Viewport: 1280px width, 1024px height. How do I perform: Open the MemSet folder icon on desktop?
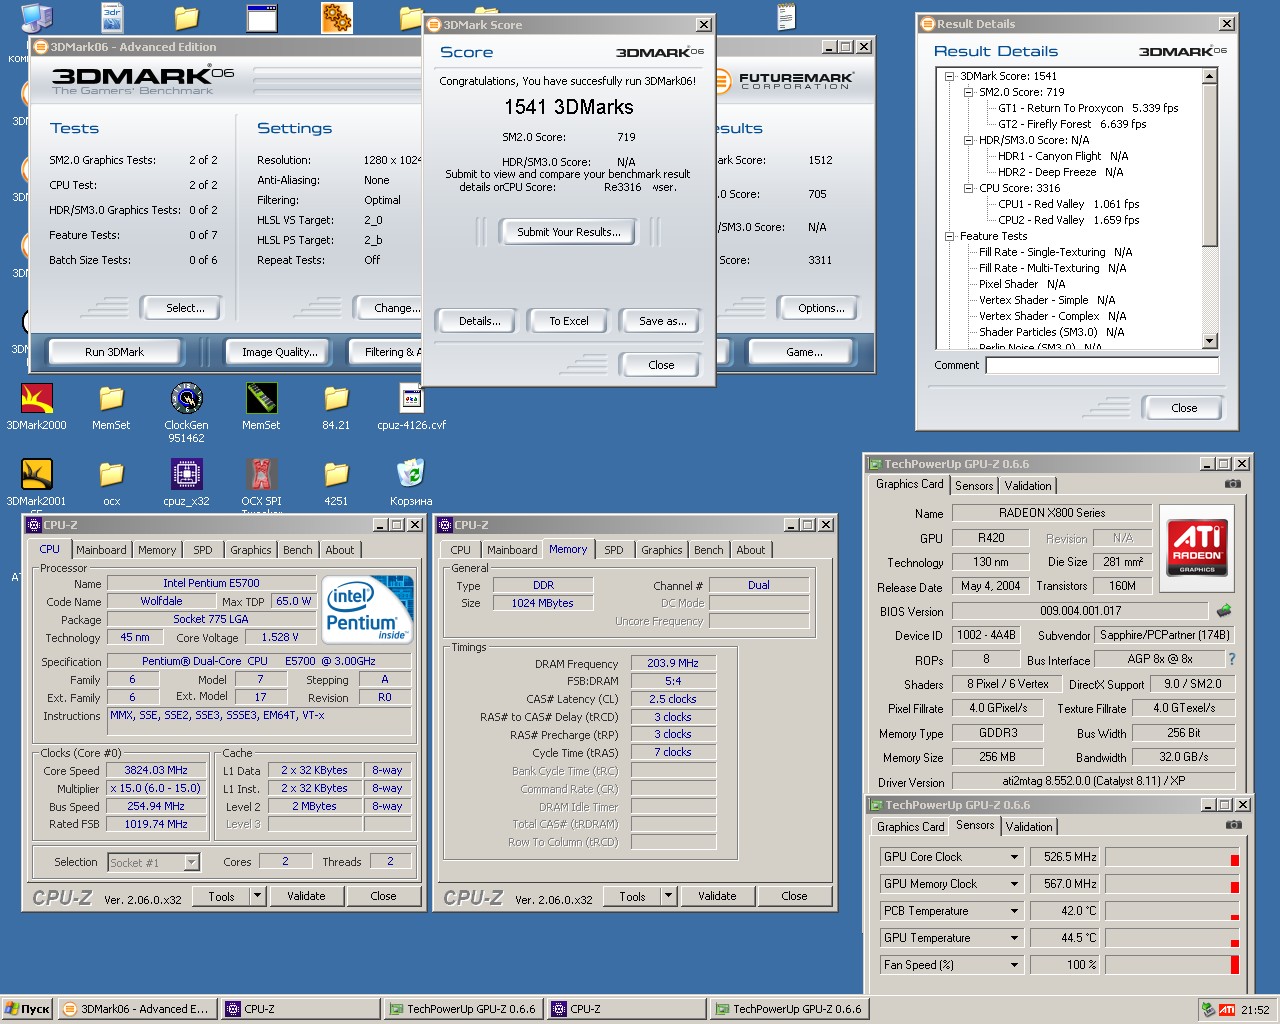111,399
